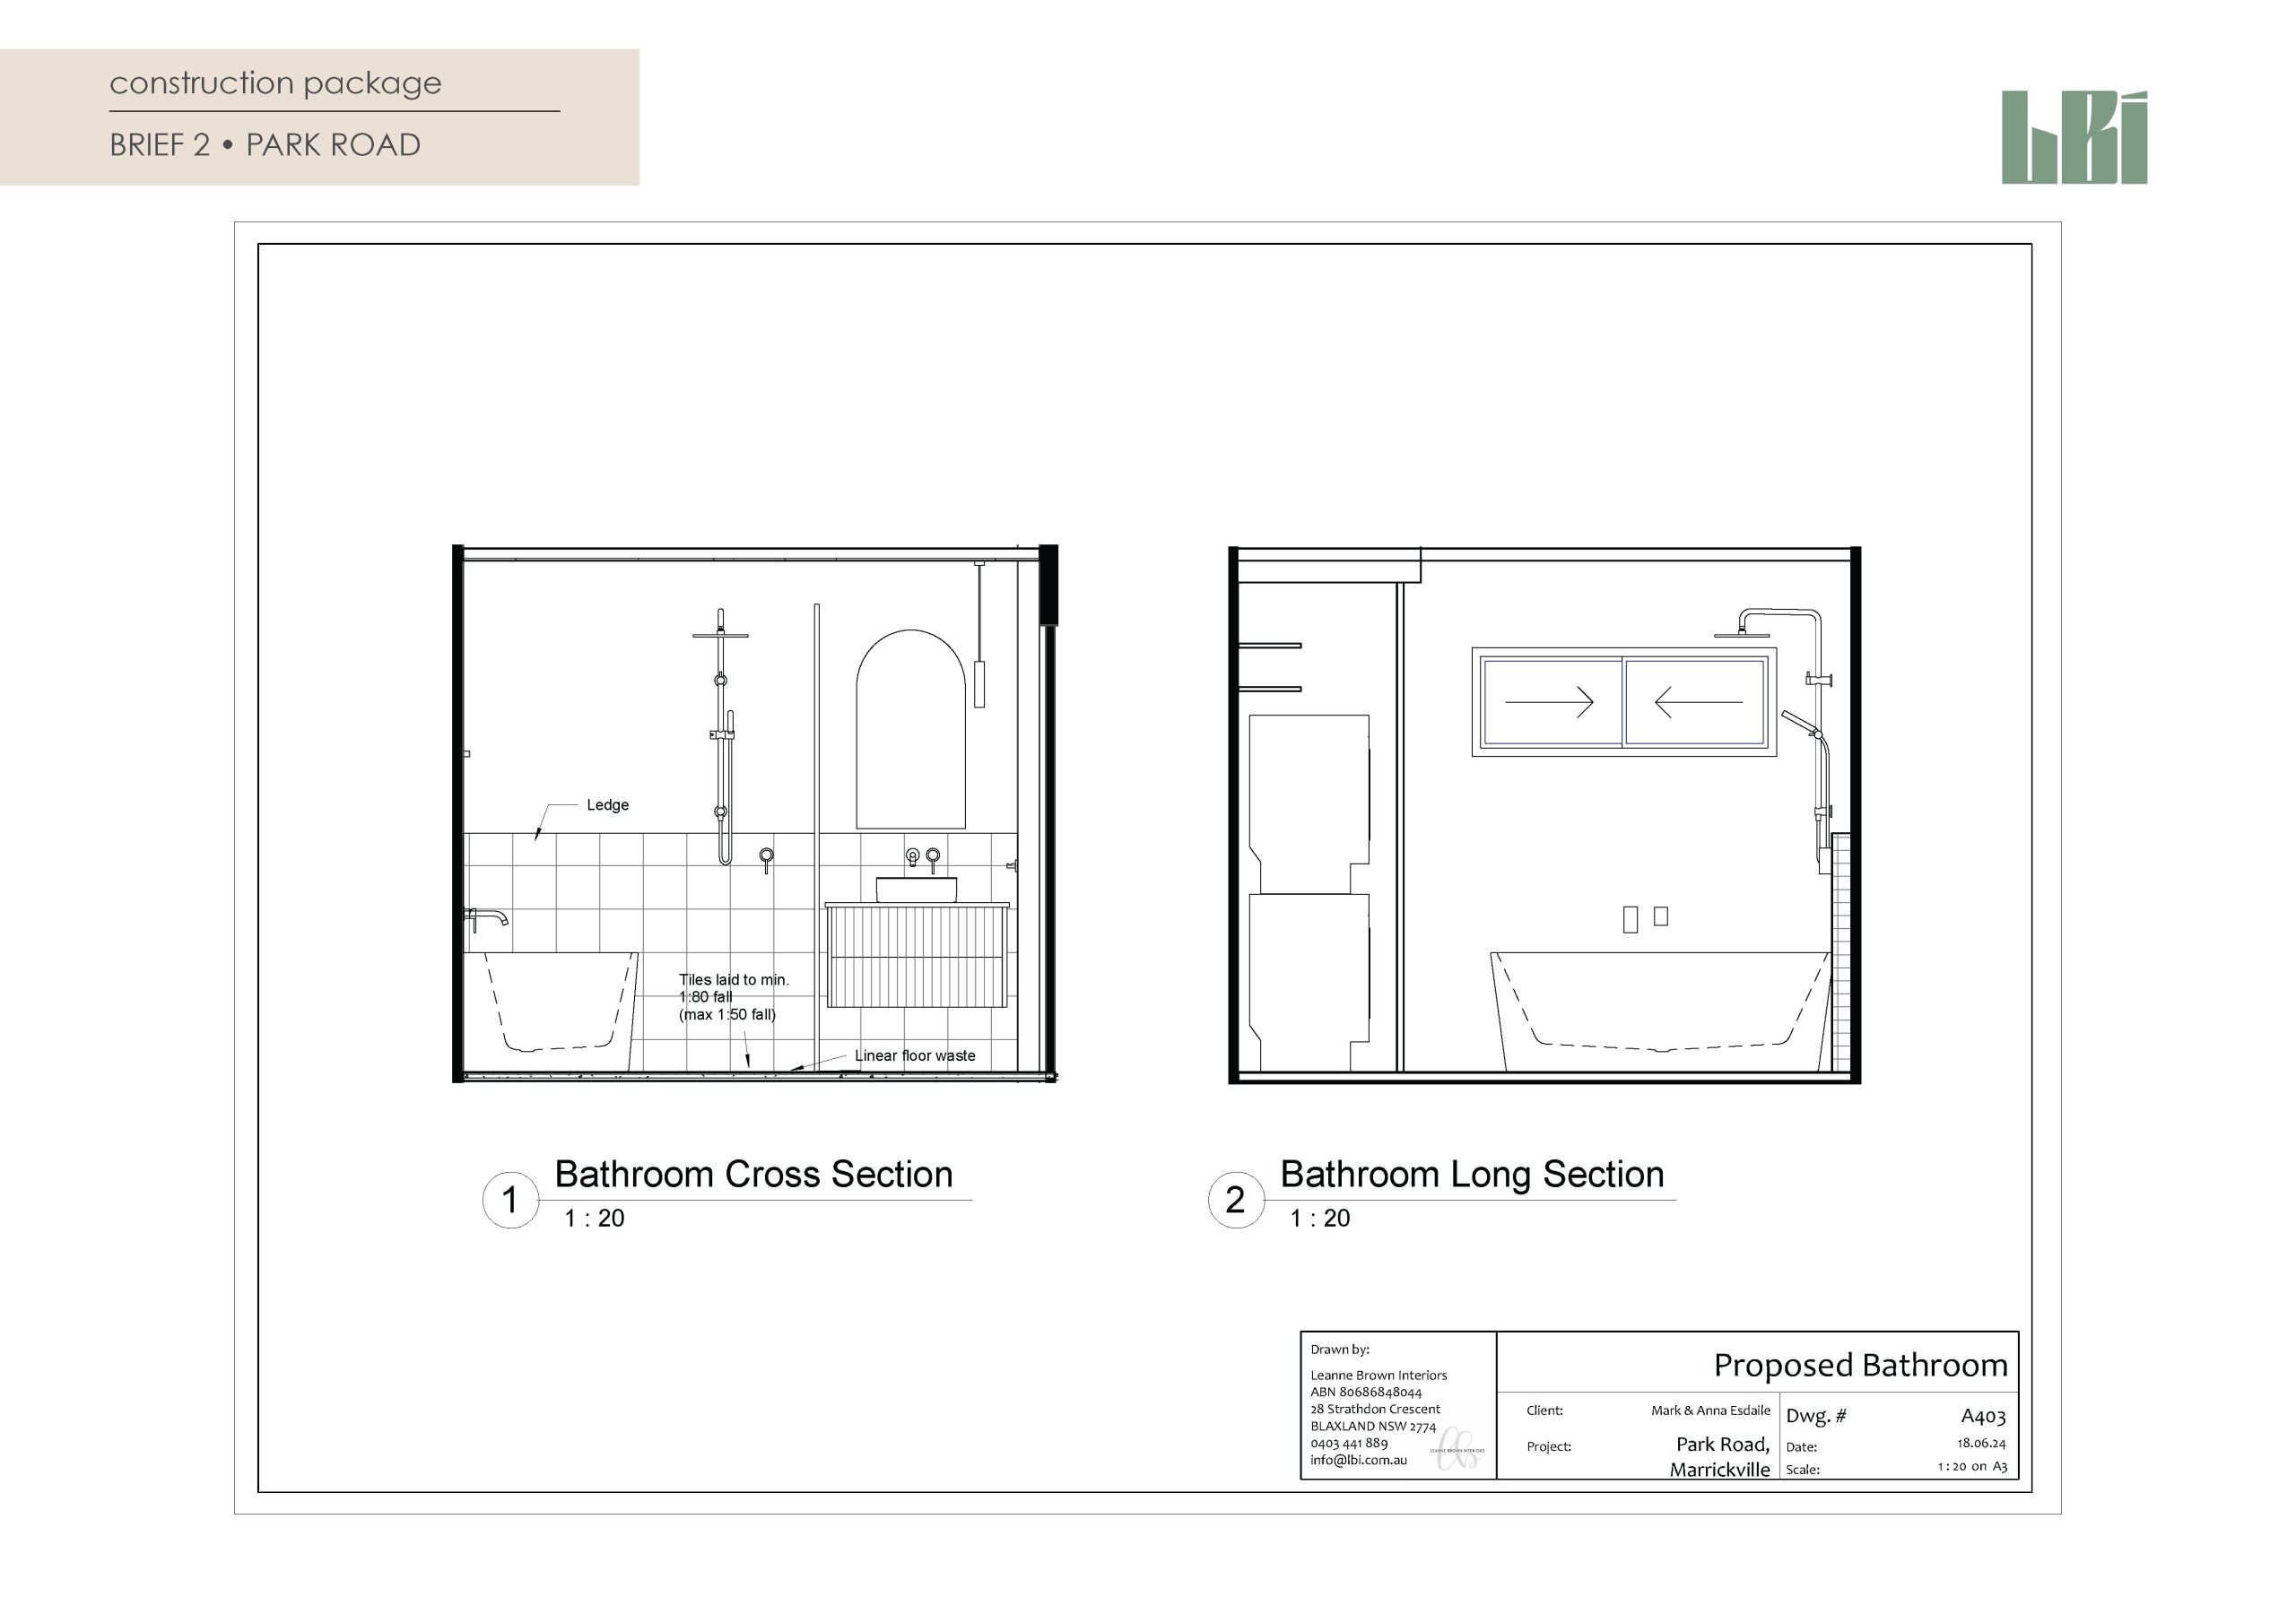The width and height of the screenshot is (2296, 1623).
Task: Click the 'construction package' header text
Action: (275, 83)
